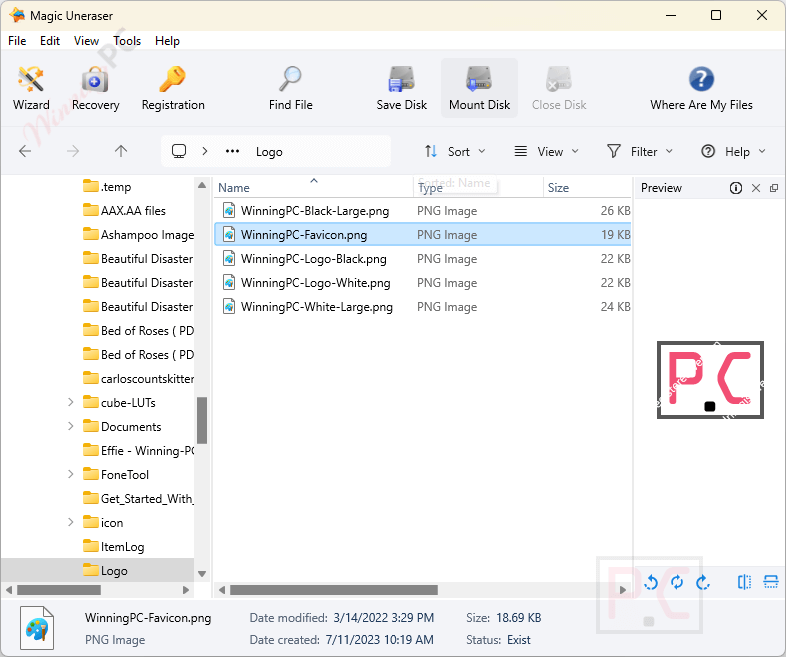The width and height of the screenshot is (786, 657).
Task: Click the preview info icon
Action: (x=735, y=188)
